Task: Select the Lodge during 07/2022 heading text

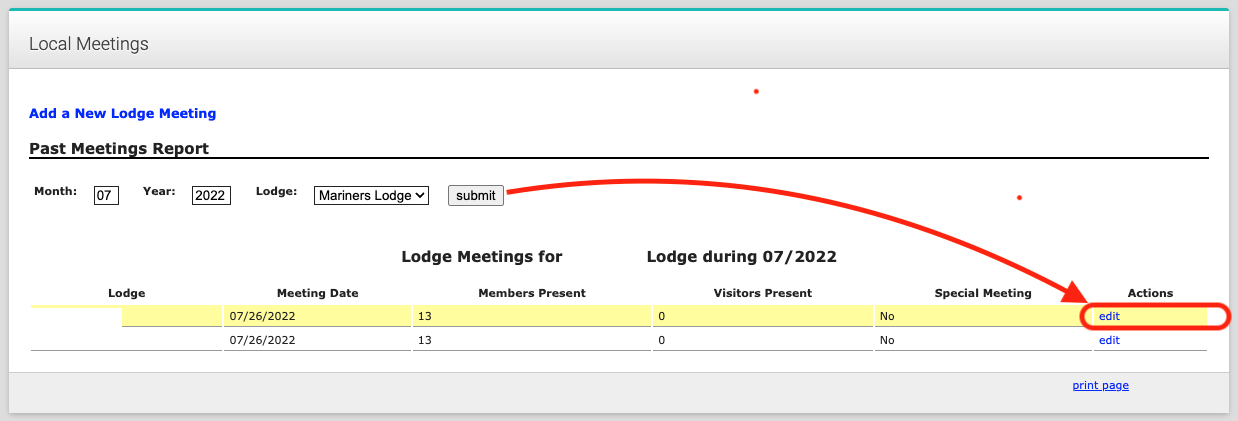Action: click(x=742, y=257)
